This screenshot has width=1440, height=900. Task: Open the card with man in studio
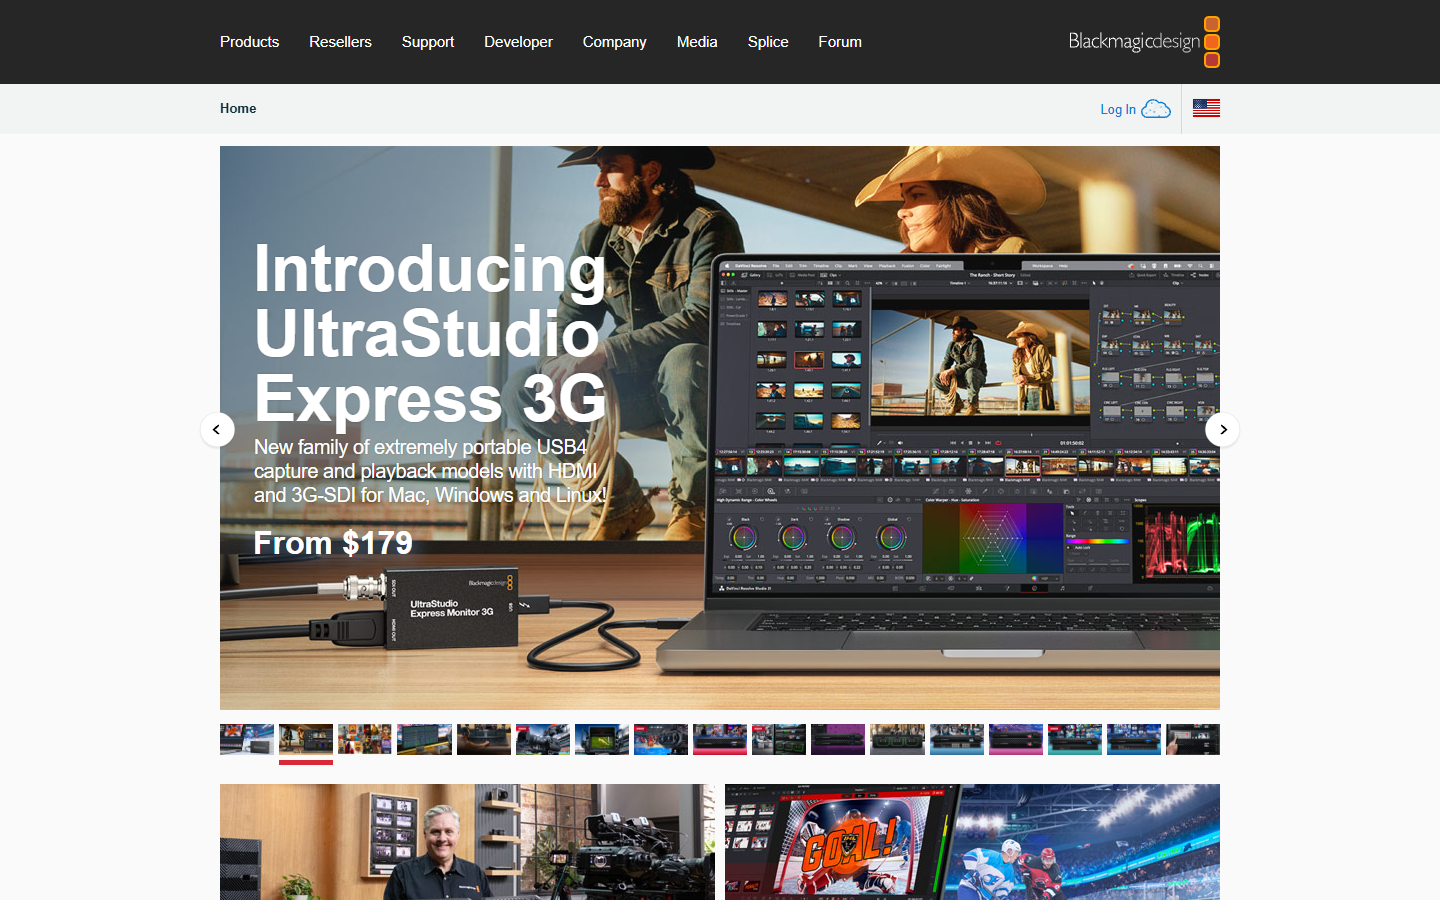pyautogui.click(x=467, y=842)
